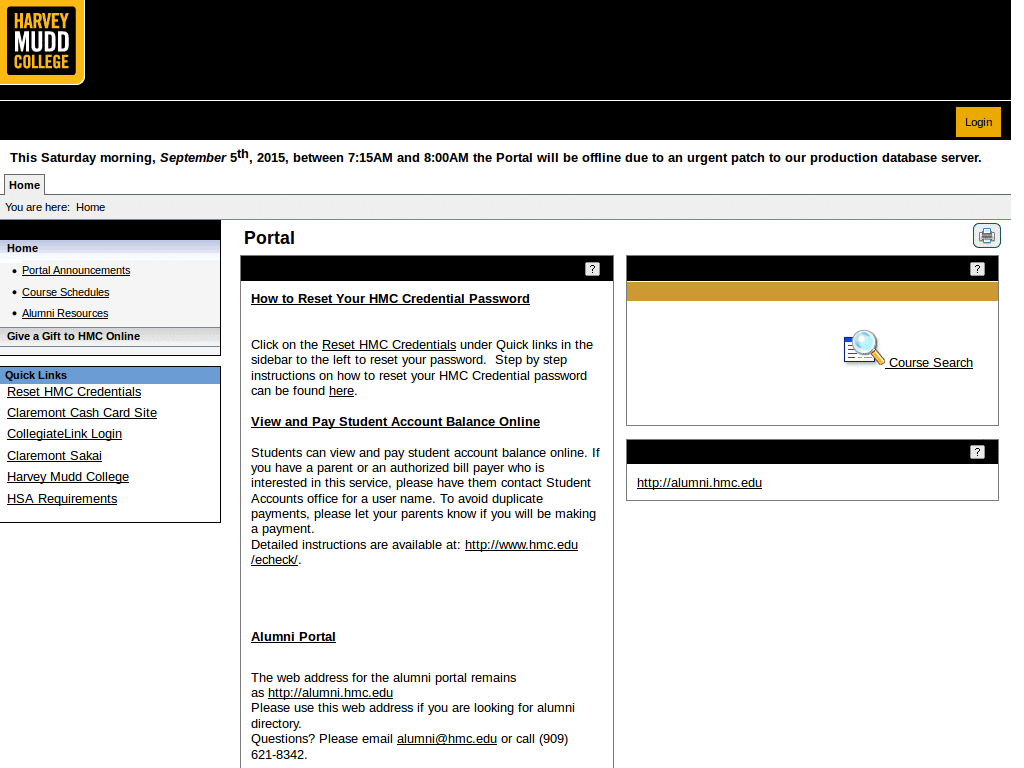The height and width of the screenshot is (768, 1024).
Task: Click the Portal page heading
Action: tap(269, 238)
